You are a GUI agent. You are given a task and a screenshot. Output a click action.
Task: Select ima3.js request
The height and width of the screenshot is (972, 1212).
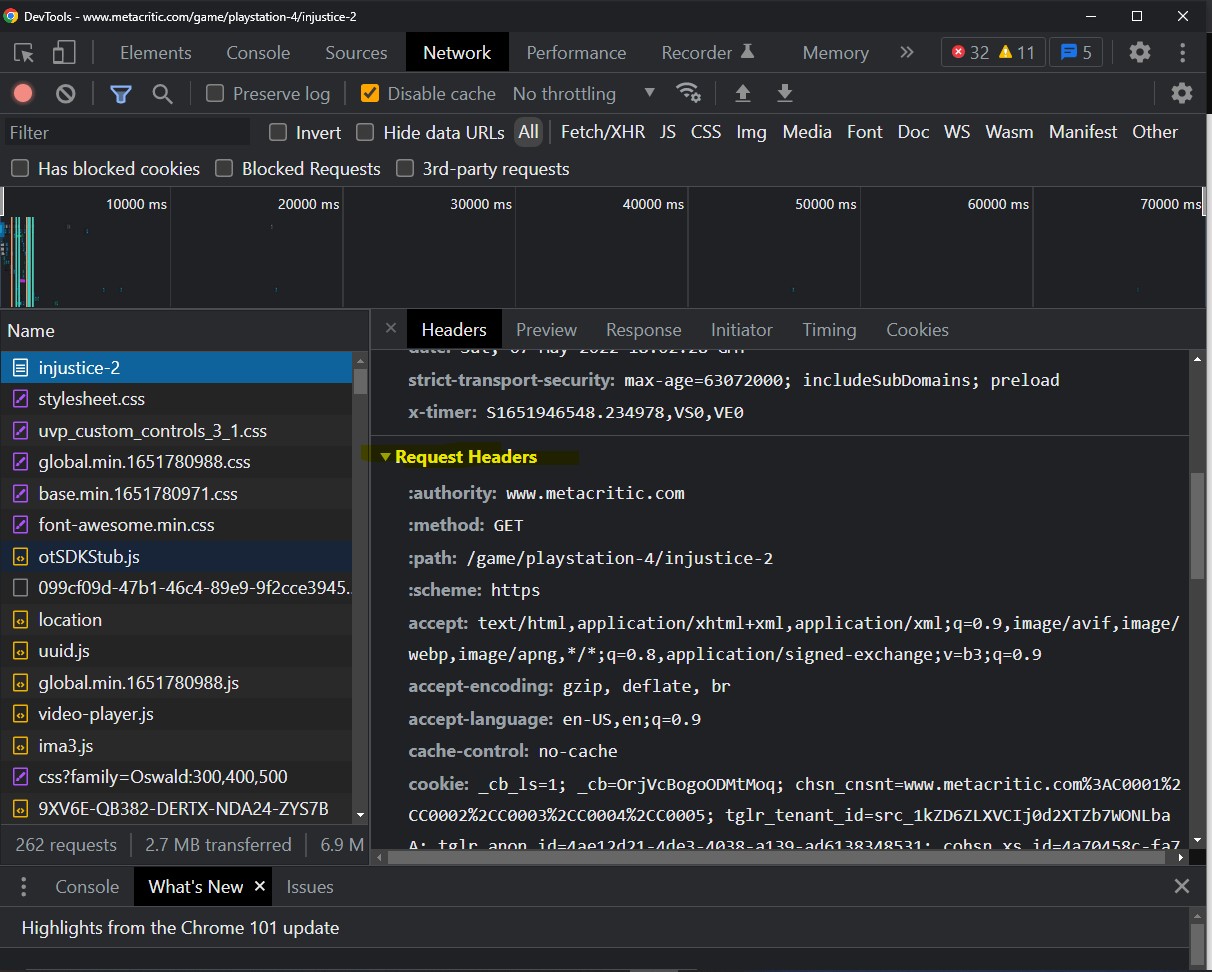[x=177, y=746]
